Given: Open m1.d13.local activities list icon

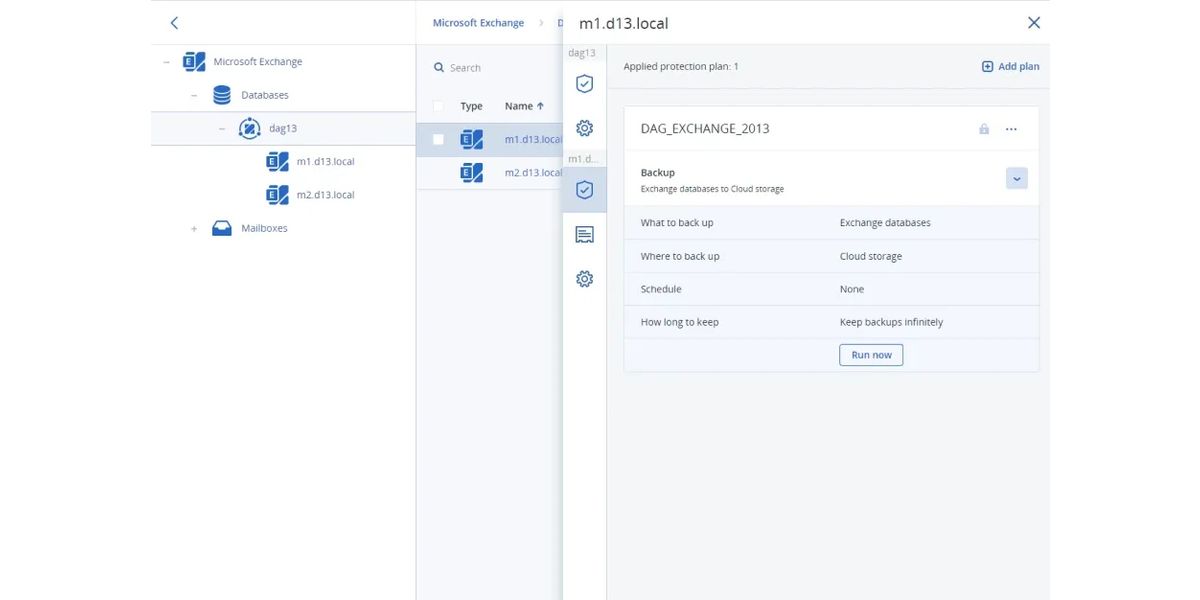Looking at the screenshot, I should point(585,235).
